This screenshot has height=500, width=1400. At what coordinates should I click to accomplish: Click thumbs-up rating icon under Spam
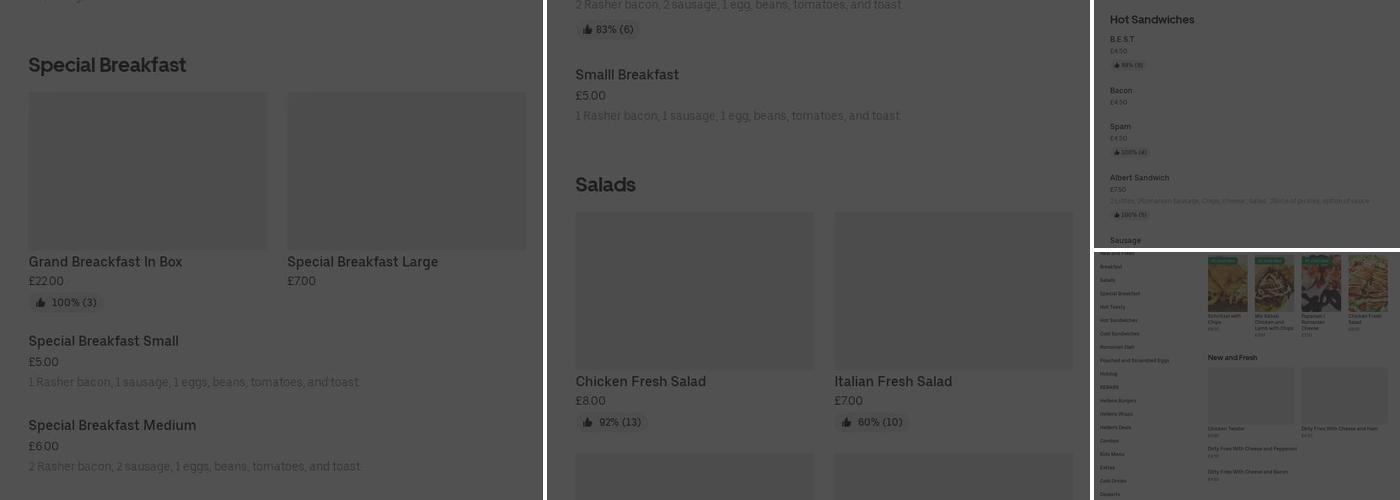(1117, 153)
